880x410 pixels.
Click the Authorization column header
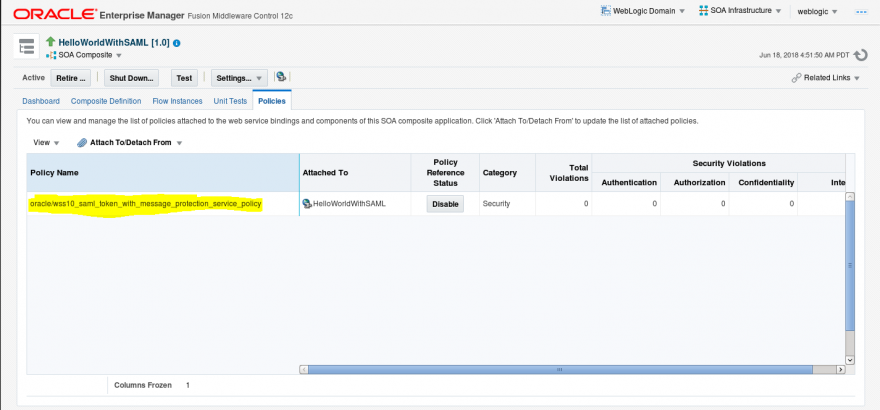(x=695, y=182)
